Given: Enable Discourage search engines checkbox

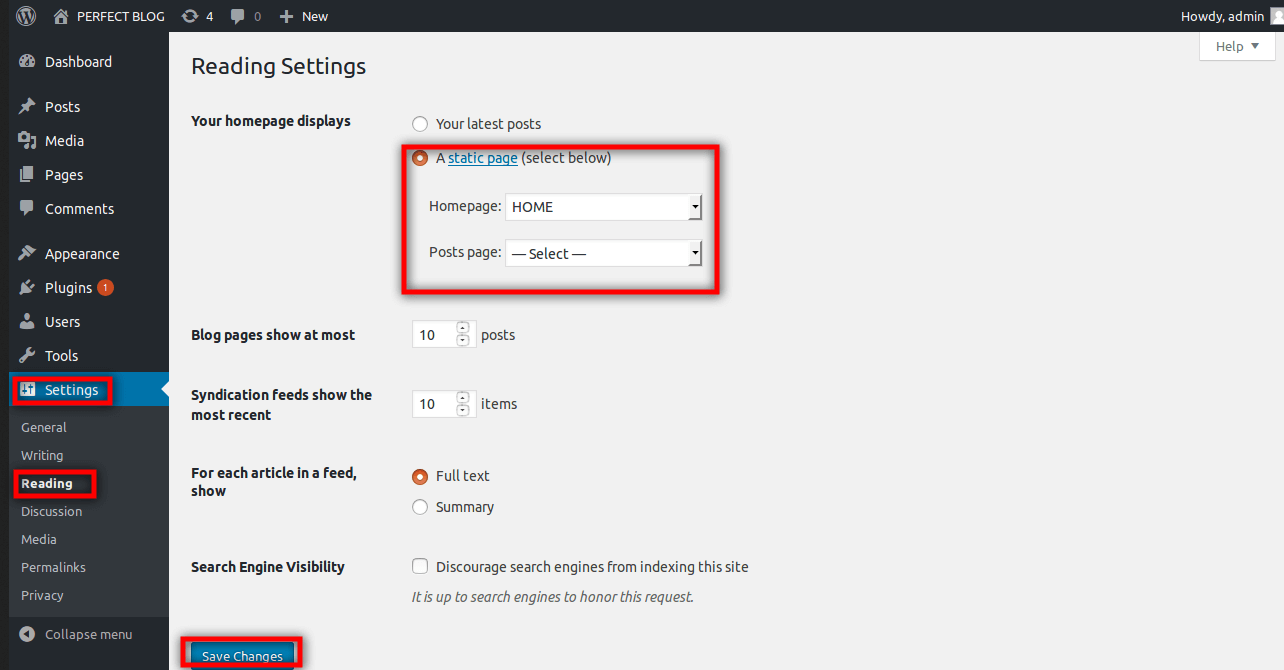Looking at the screenshot, I should point(420,566).
